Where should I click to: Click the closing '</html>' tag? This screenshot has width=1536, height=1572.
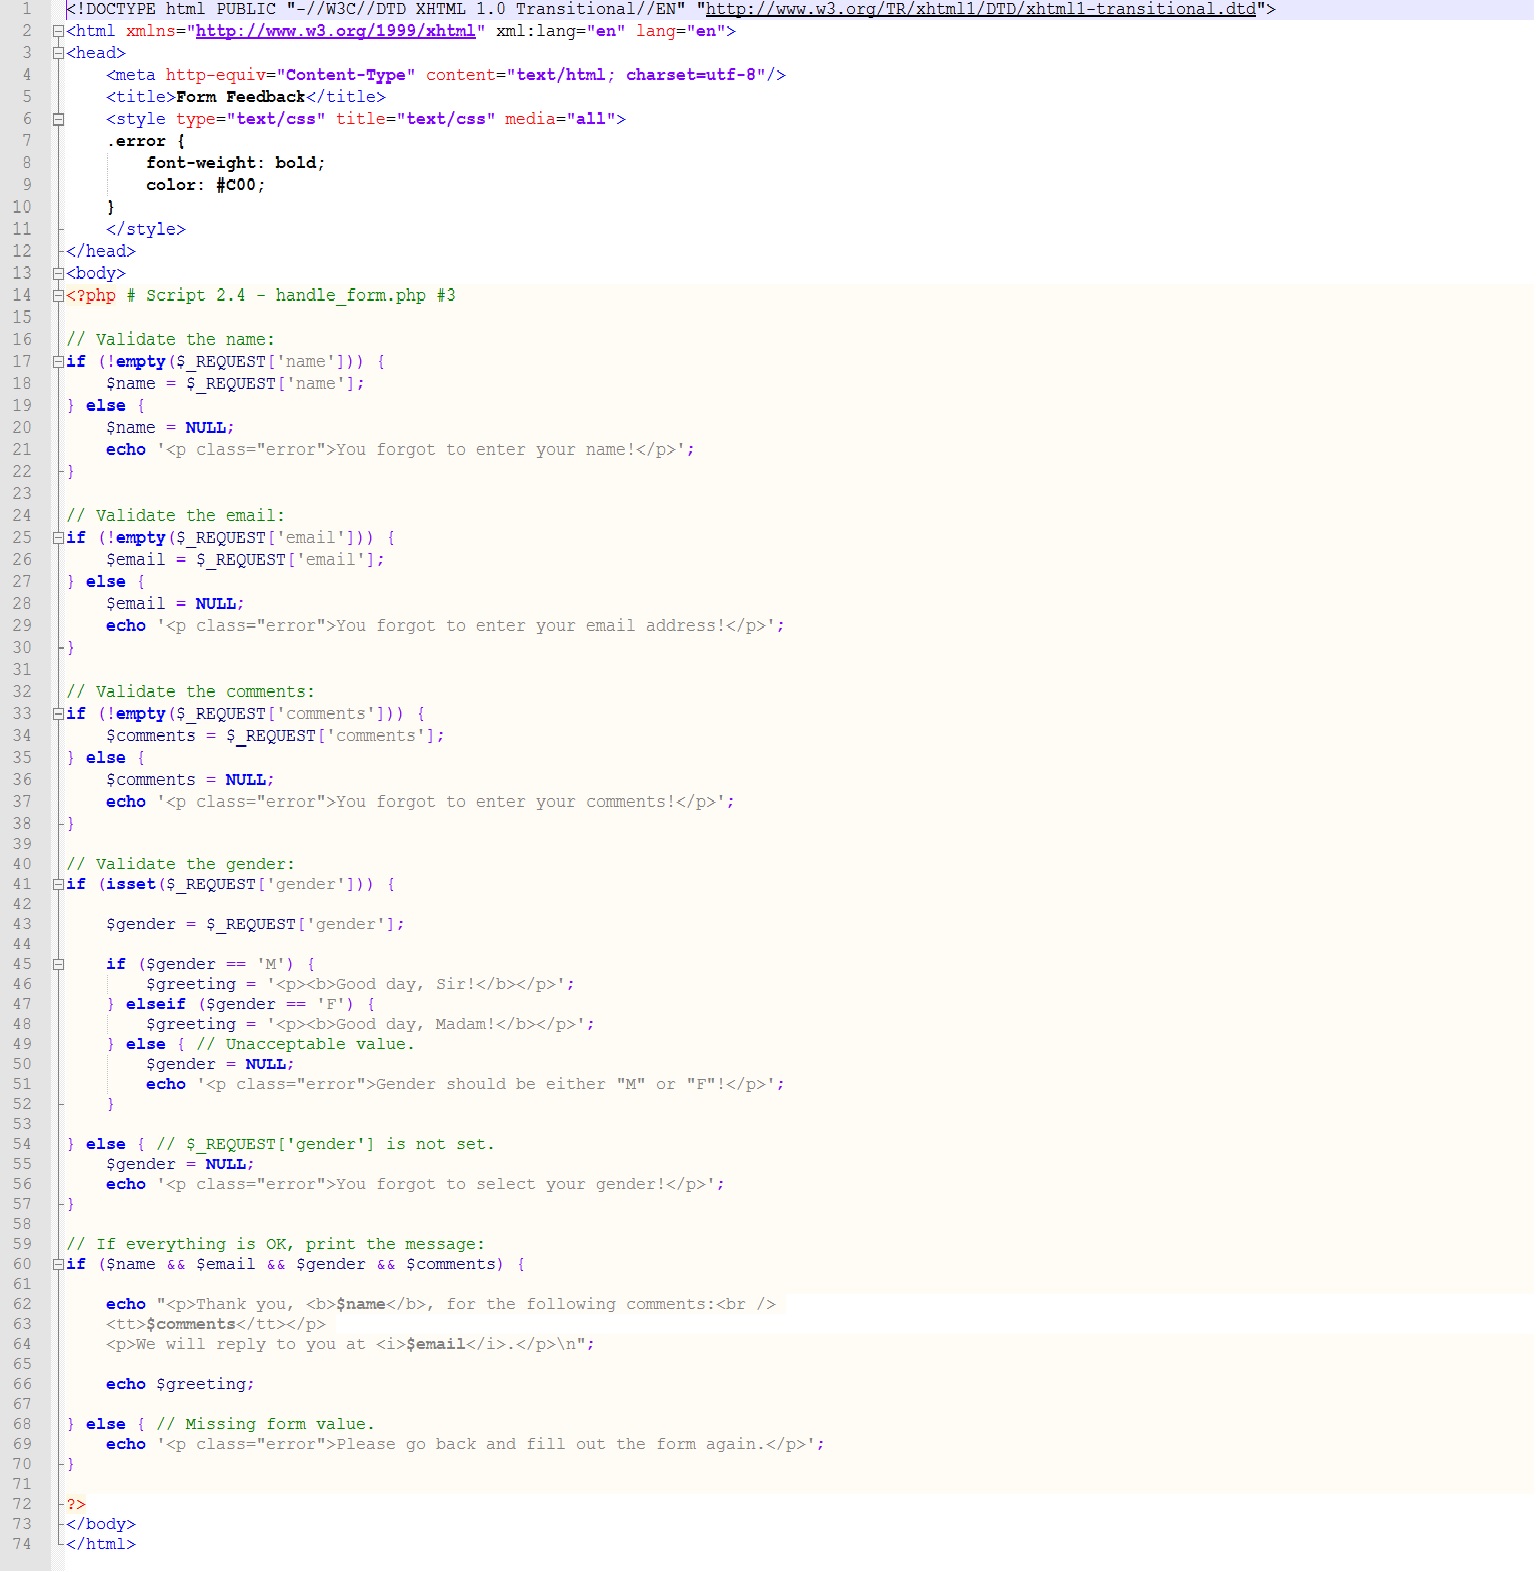[101, 1544]
